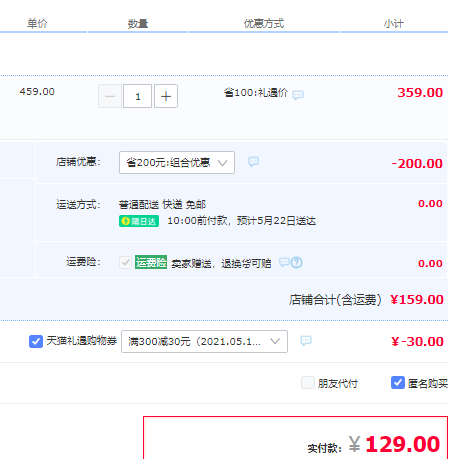The width and height of the screenshot is (466, 459).
Task: Click the green 运费险 badge
Action: coord(151,262)
